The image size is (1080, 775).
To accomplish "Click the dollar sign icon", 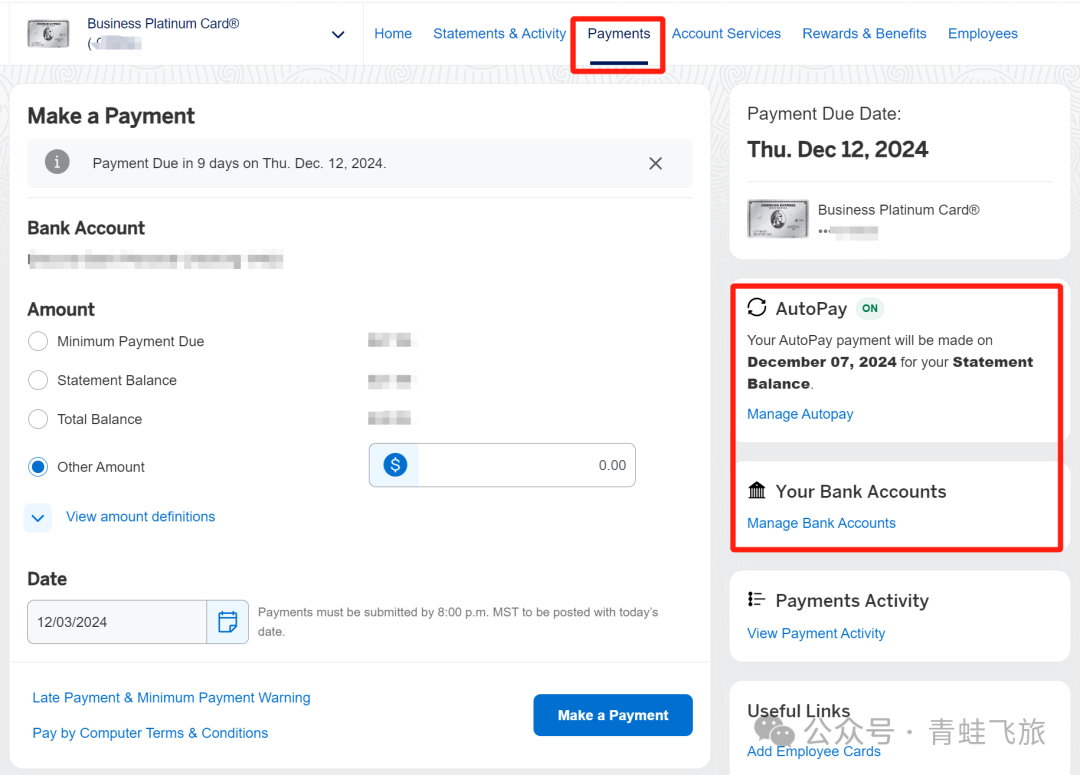I will 395,465.
